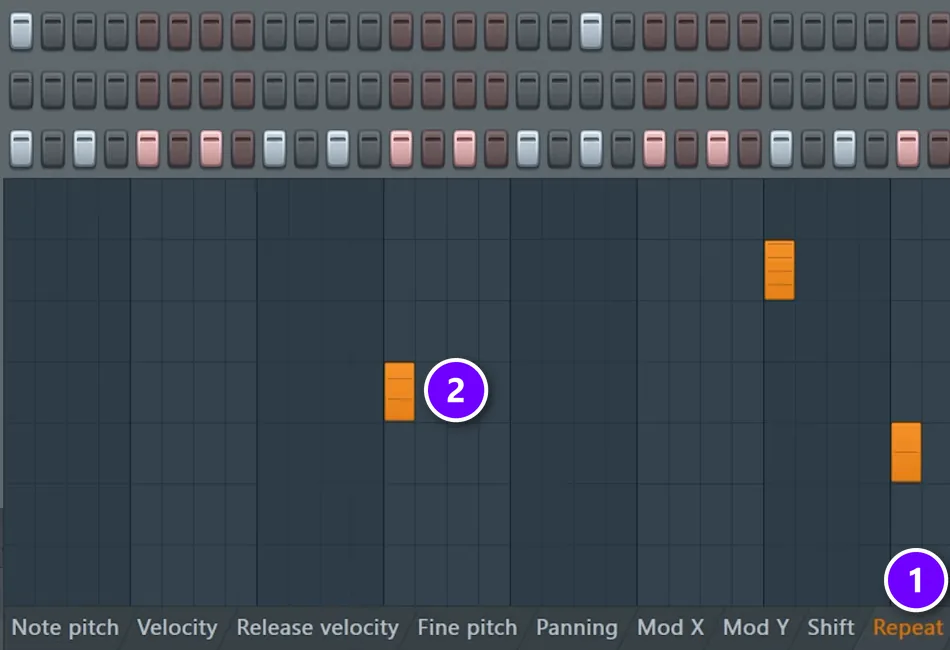This screenshot has height=650, width=950.
Task: Open the Fine pitch tab
Action: [467, 628]
